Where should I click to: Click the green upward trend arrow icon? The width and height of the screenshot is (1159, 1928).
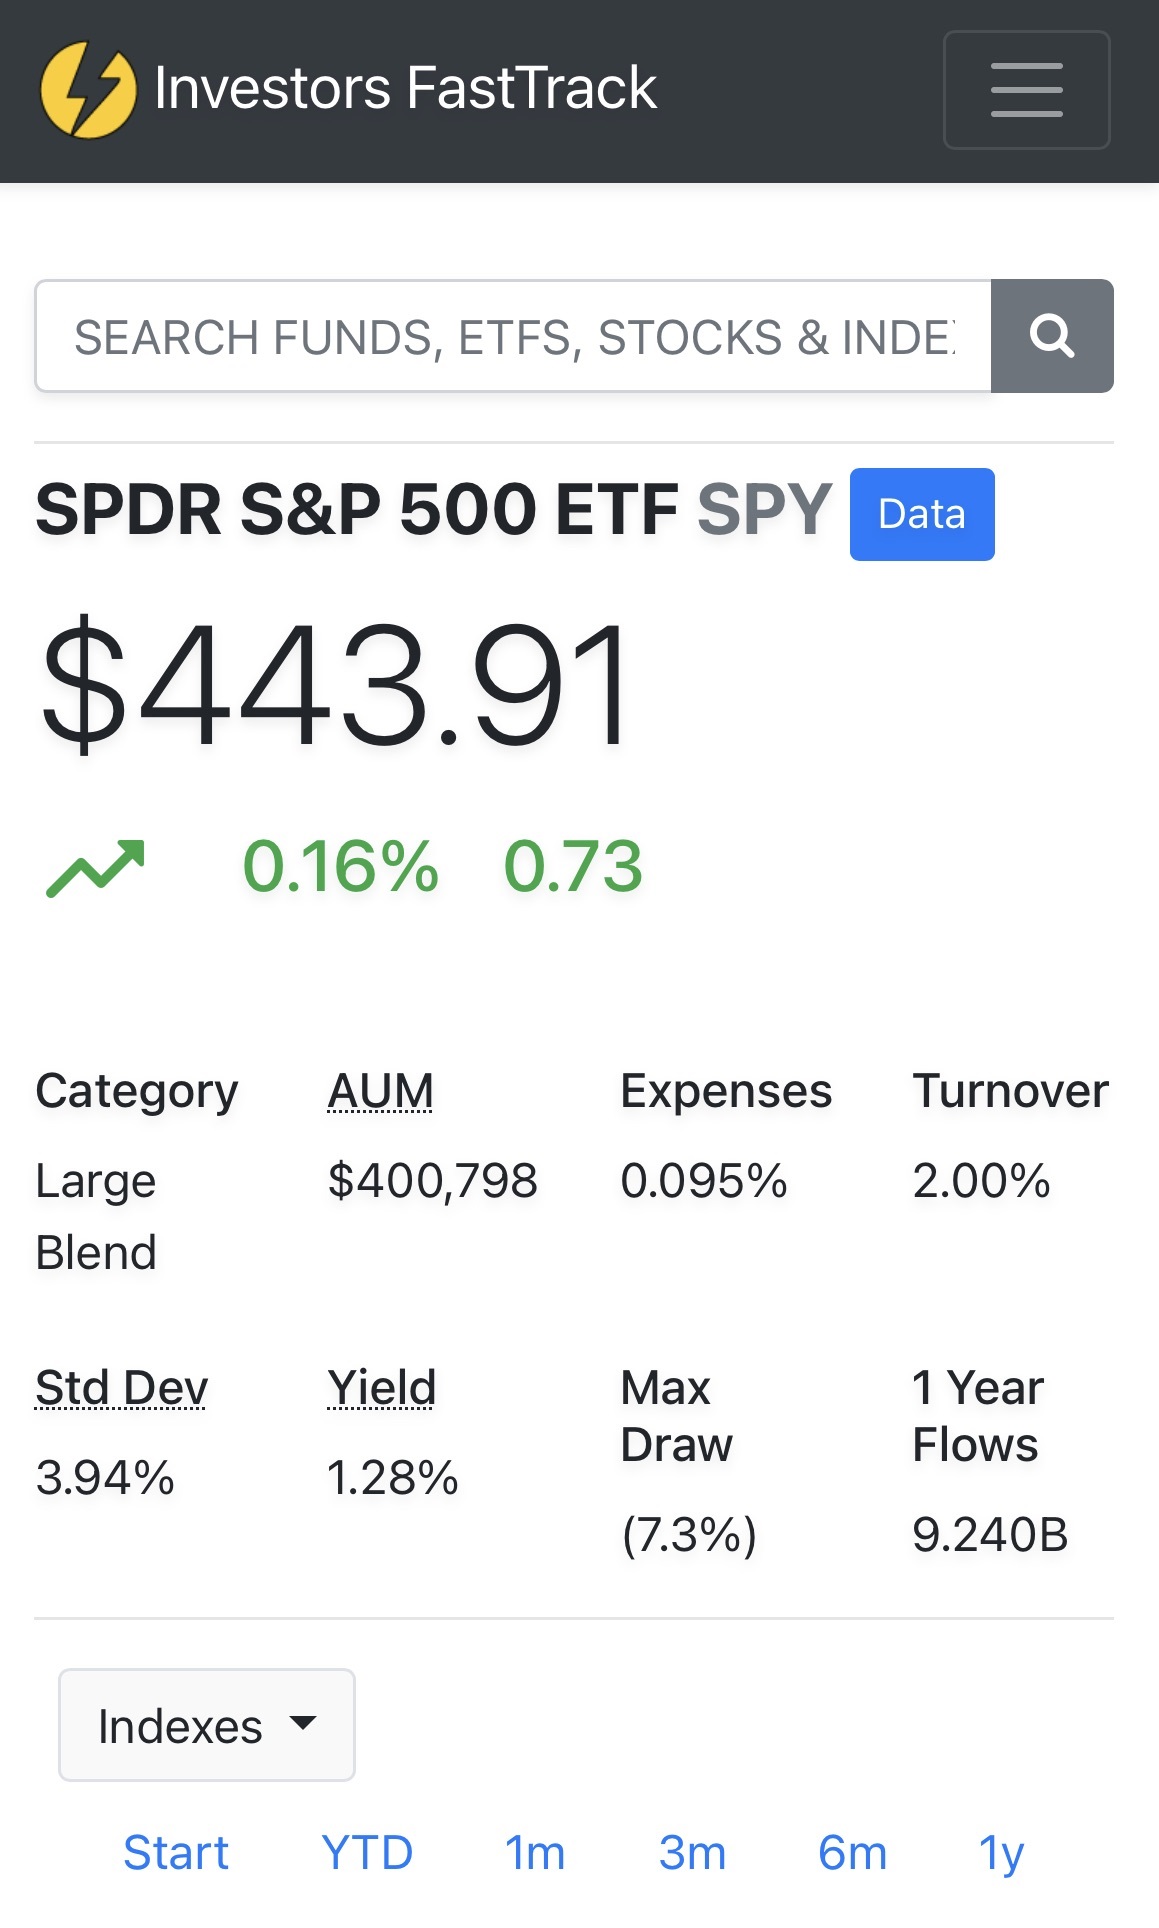[x=96, y=867]
